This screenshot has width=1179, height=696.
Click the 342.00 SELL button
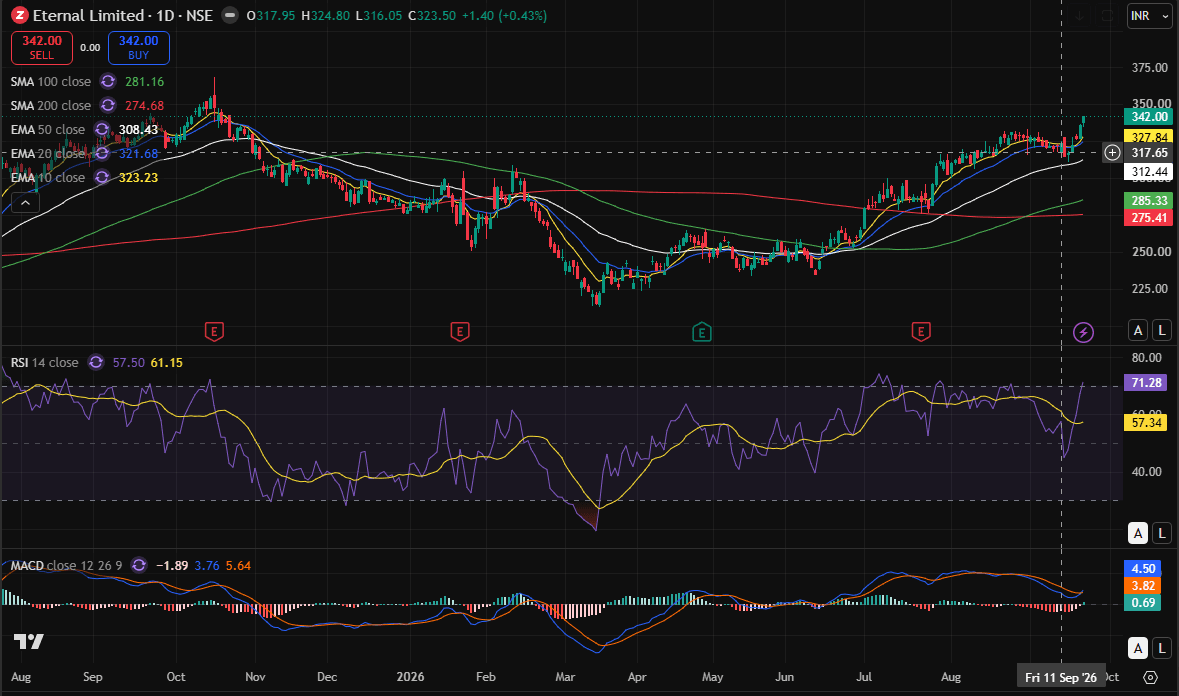[x=42, y=47]
